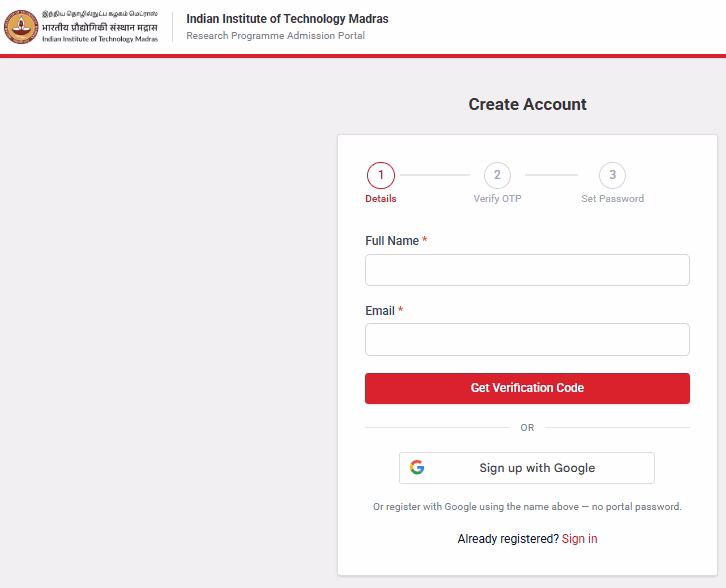Click the IIT Madras logo emblem

[21, 27]
